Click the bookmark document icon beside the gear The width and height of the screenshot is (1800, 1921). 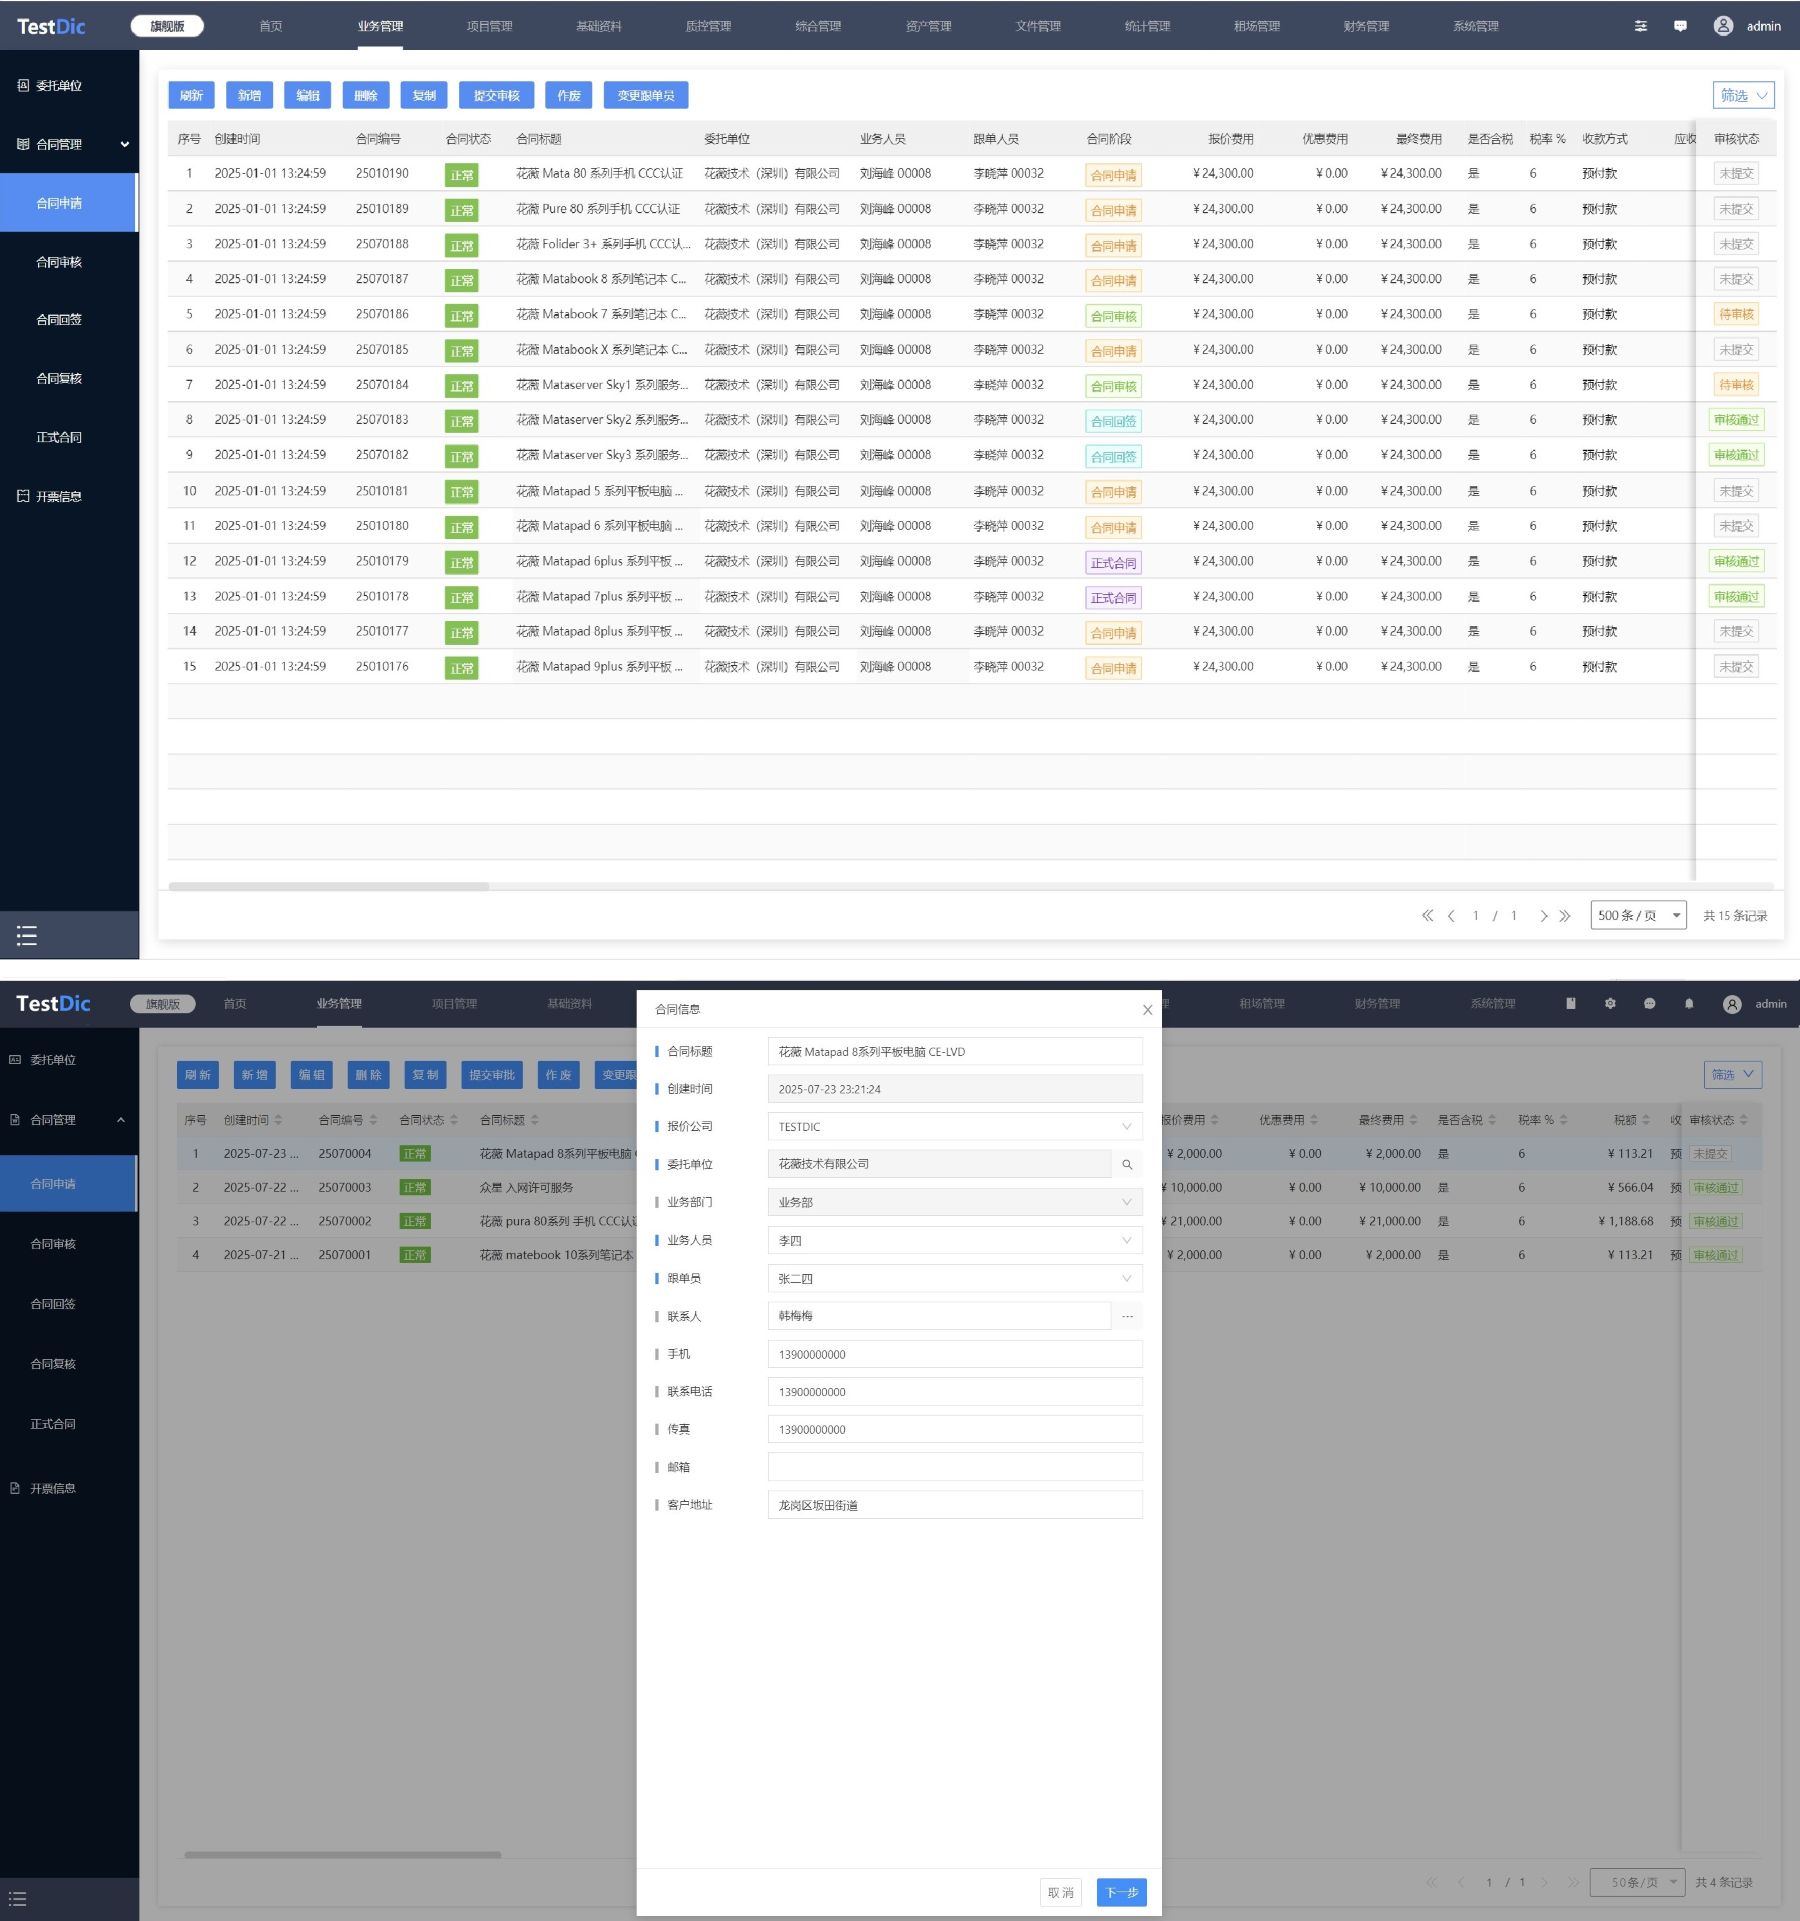1571,1003
